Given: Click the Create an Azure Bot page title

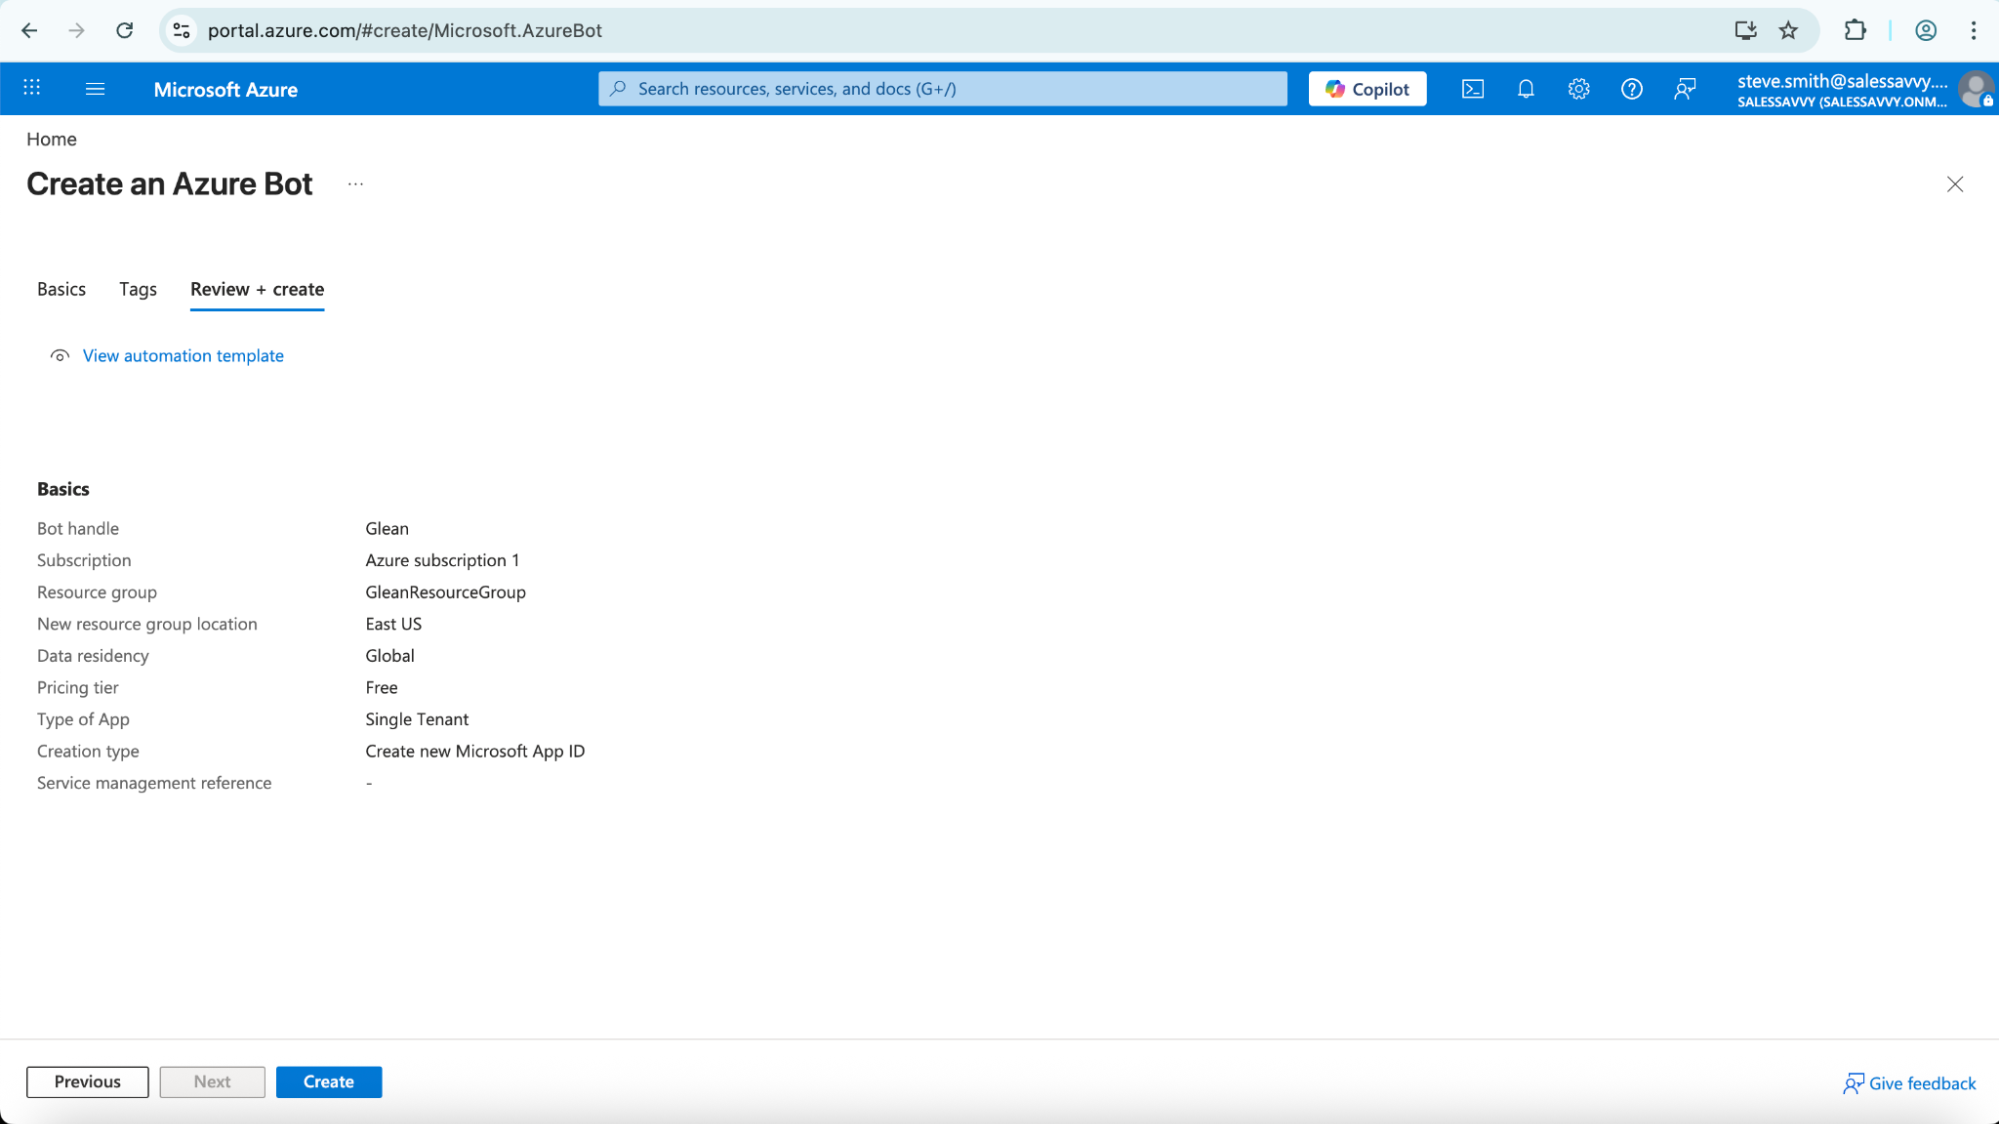Looking at the screenshot, I should (169, 184).
